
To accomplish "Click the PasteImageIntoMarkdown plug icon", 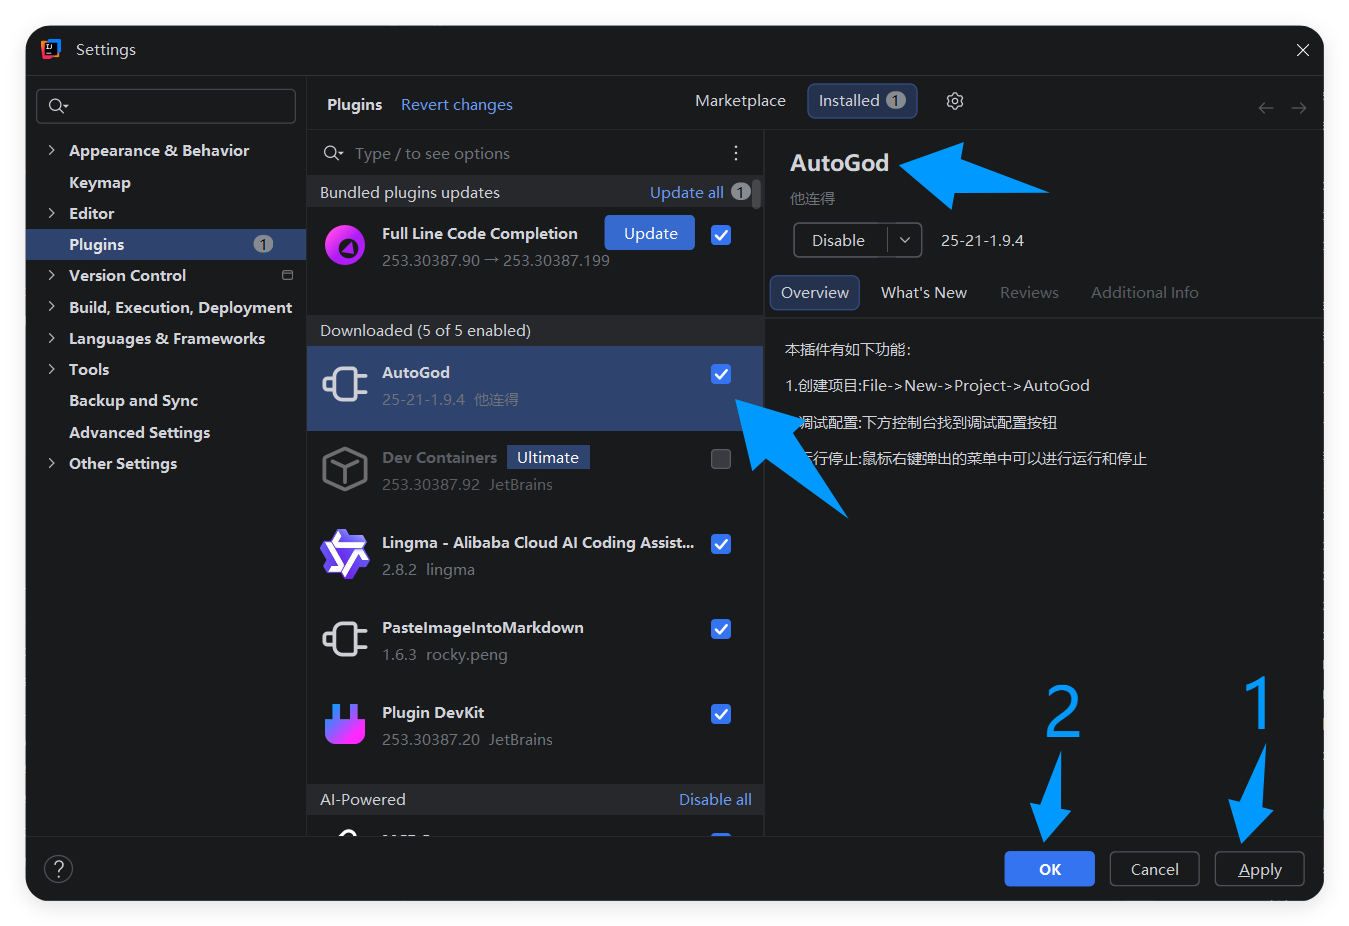I will point(345,640).
